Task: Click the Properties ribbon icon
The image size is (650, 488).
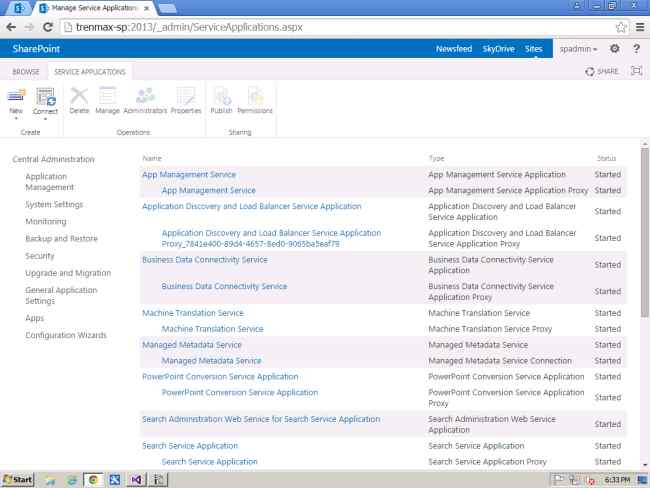Action: pyautogui.click(x=186, y=96)
